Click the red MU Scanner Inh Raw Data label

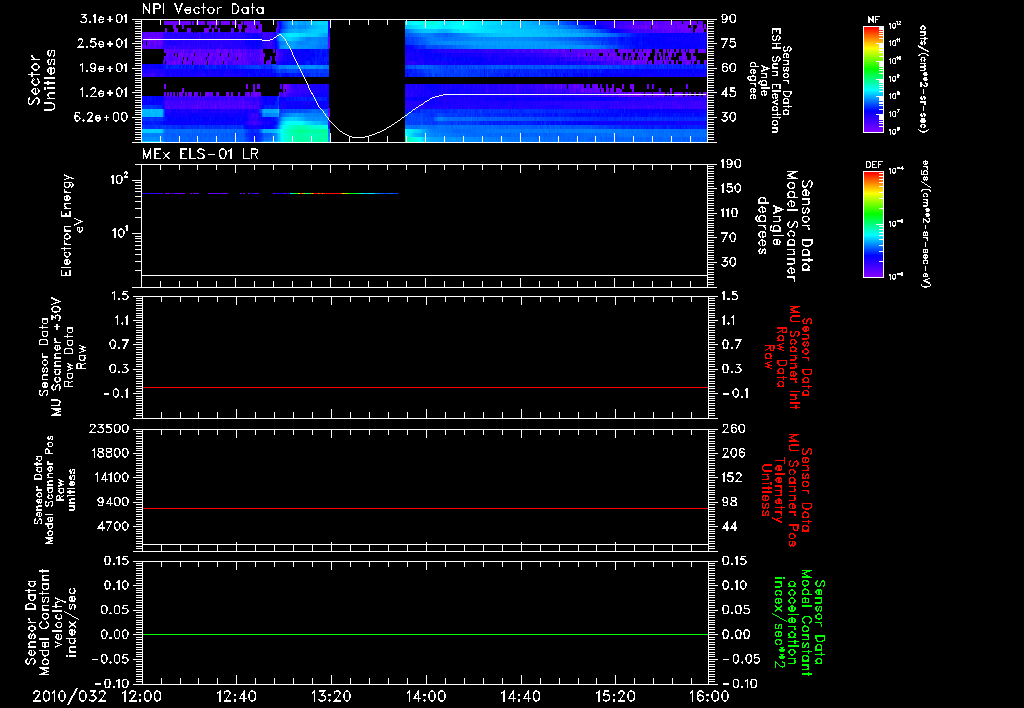(x=787, y=358)
